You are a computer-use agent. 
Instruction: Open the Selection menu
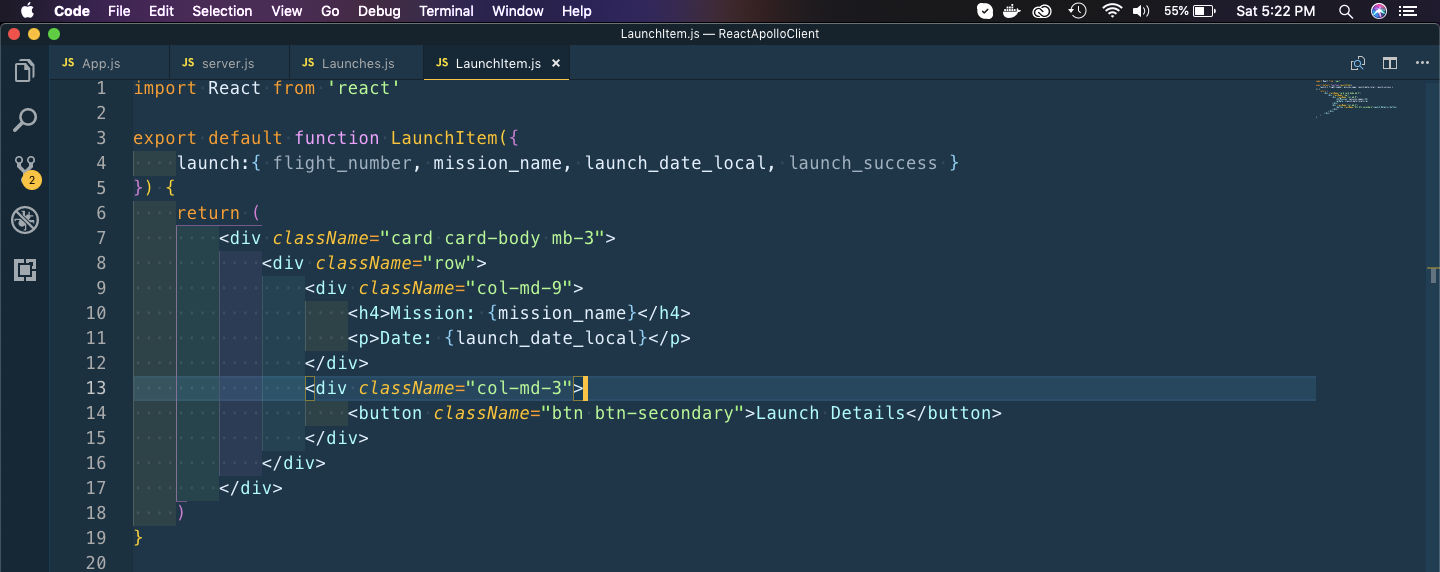click(x=222, y=11)
